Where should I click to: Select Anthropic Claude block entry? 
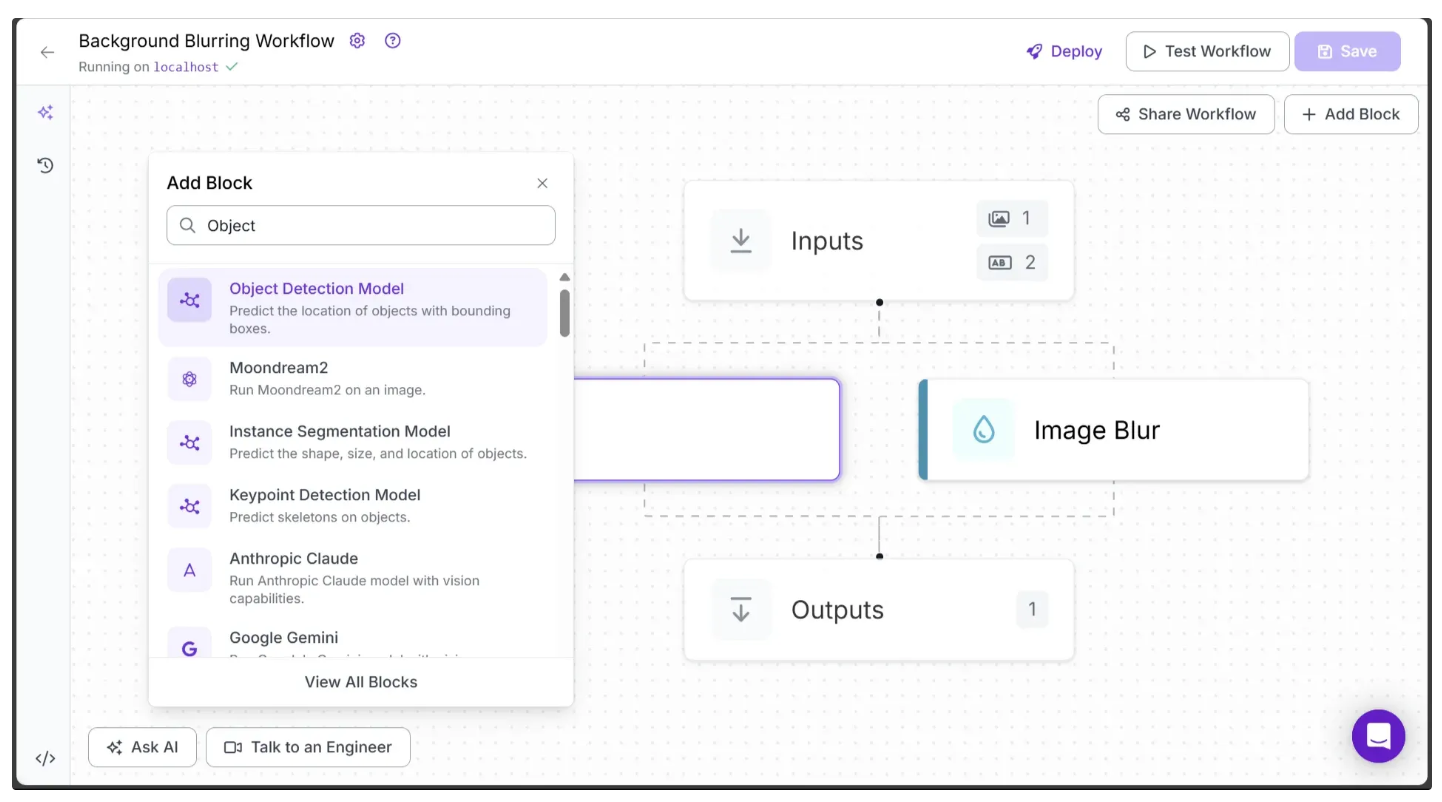[353, 578]
